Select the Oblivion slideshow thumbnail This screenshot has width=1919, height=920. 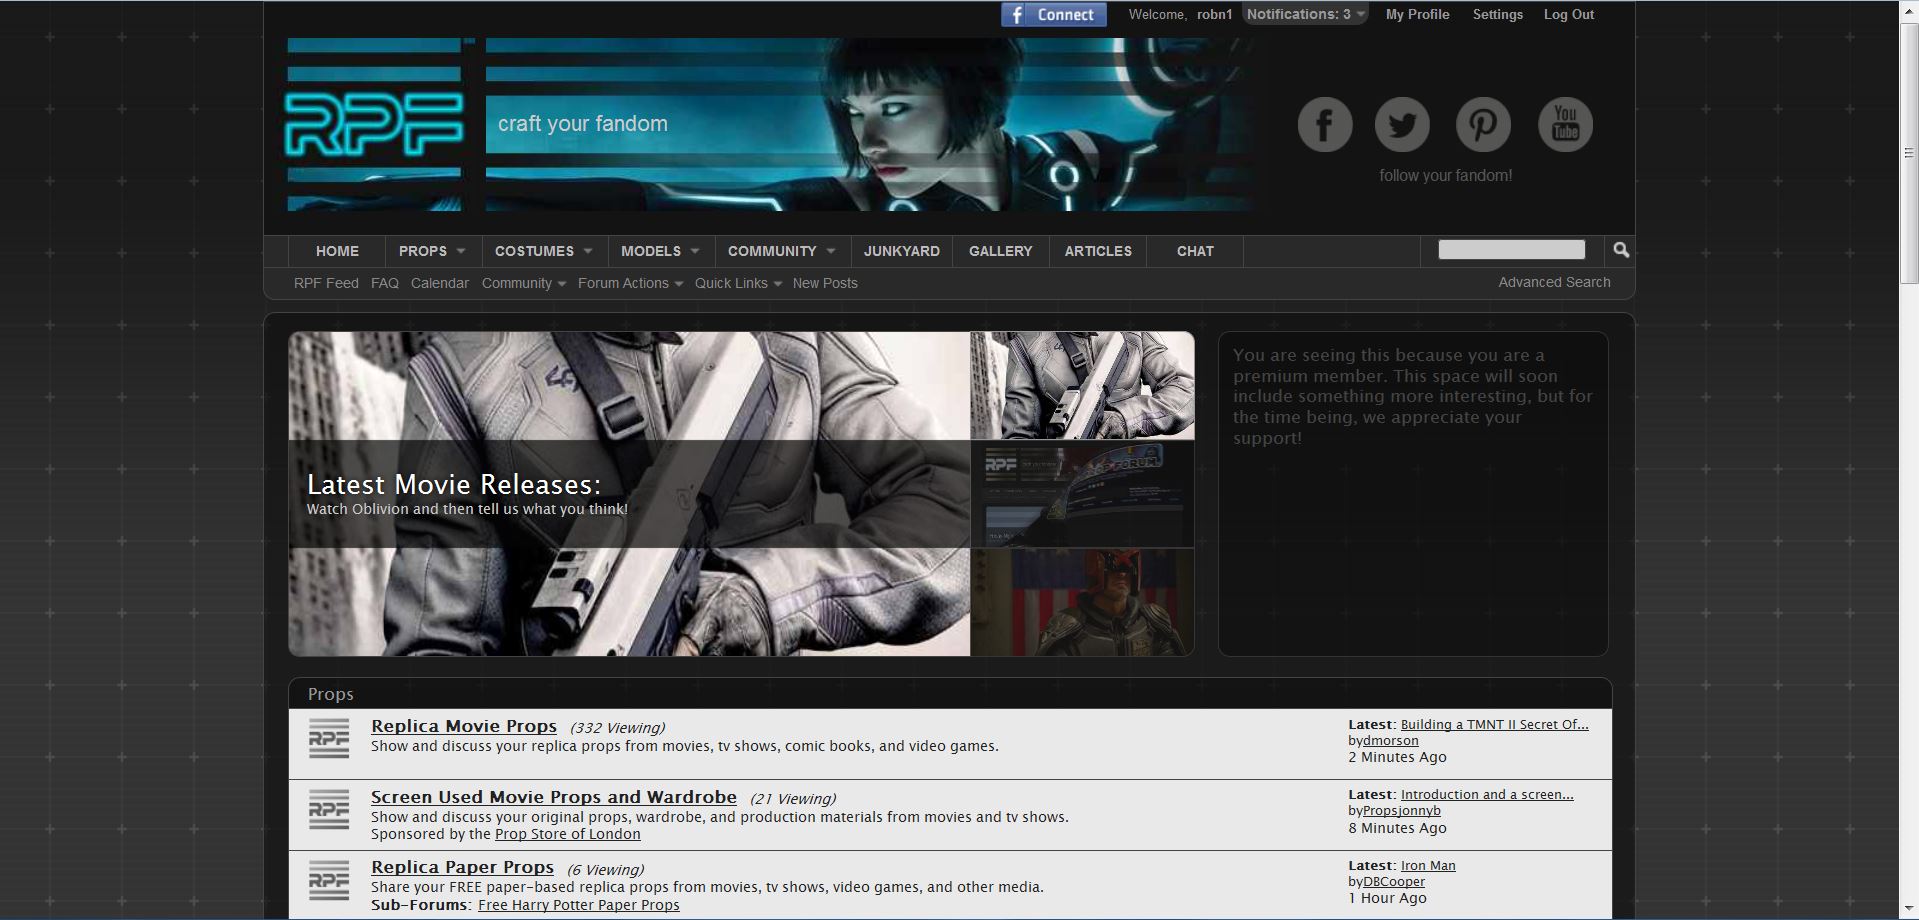coord(1082,386)
